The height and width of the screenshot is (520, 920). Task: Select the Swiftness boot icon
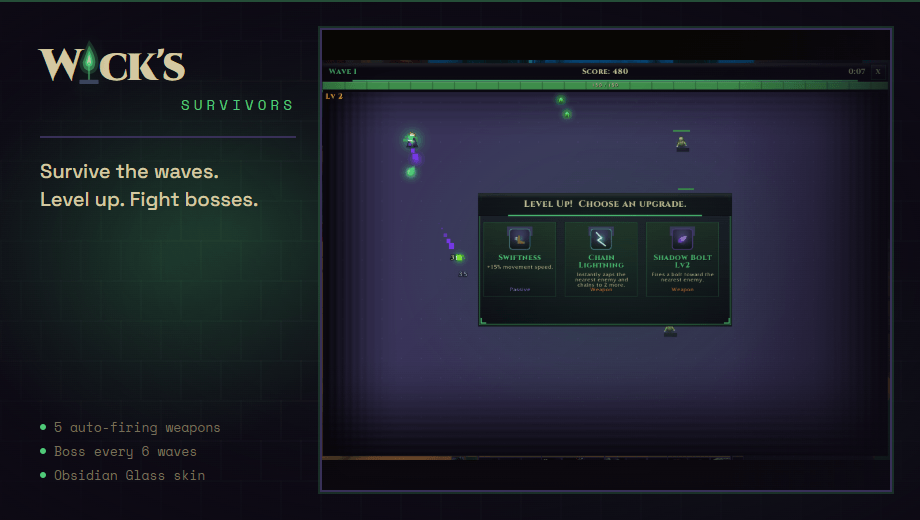(x=519, y=239)
